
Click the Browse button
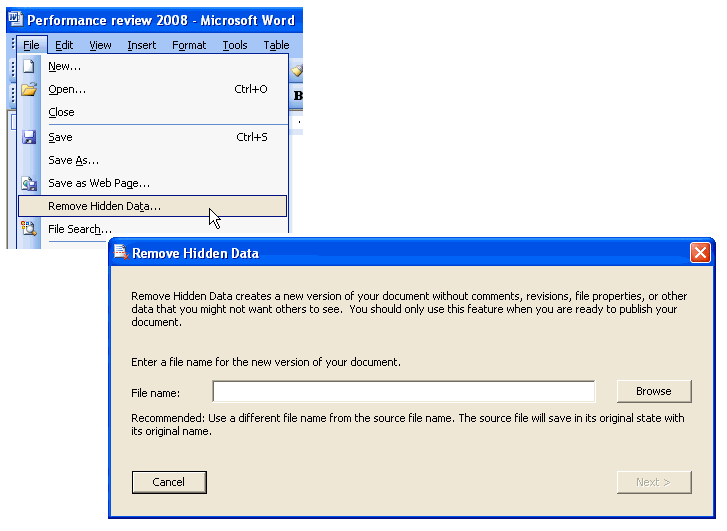(x=654, y=391)
